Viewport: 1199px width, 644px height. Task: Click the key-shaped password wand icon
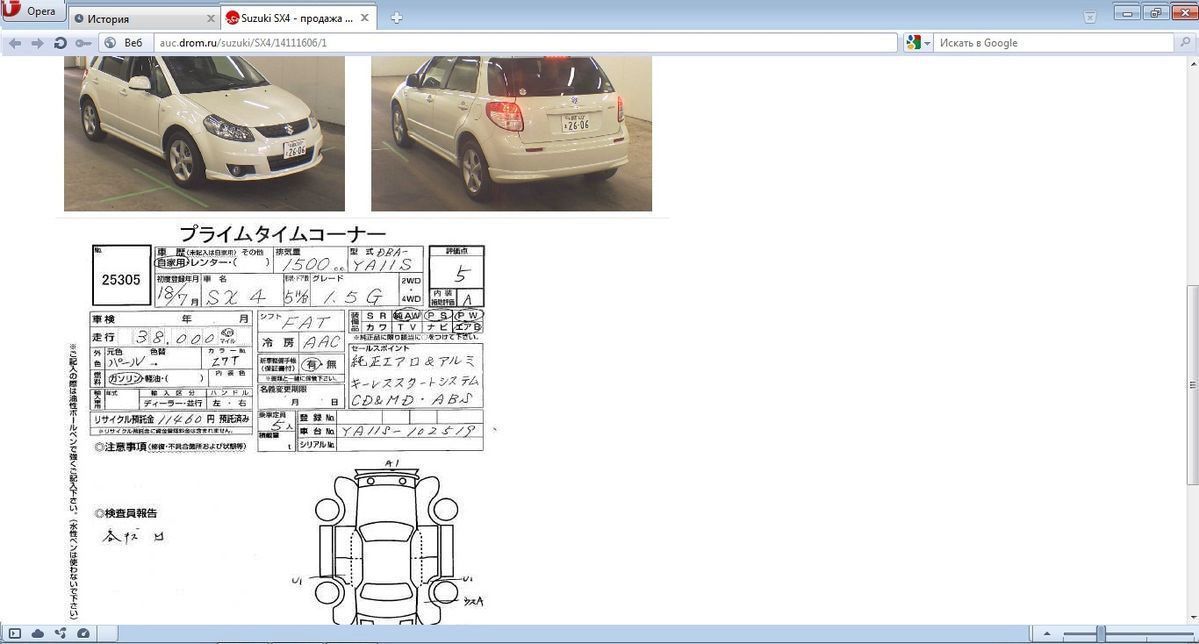coord(82,43)
